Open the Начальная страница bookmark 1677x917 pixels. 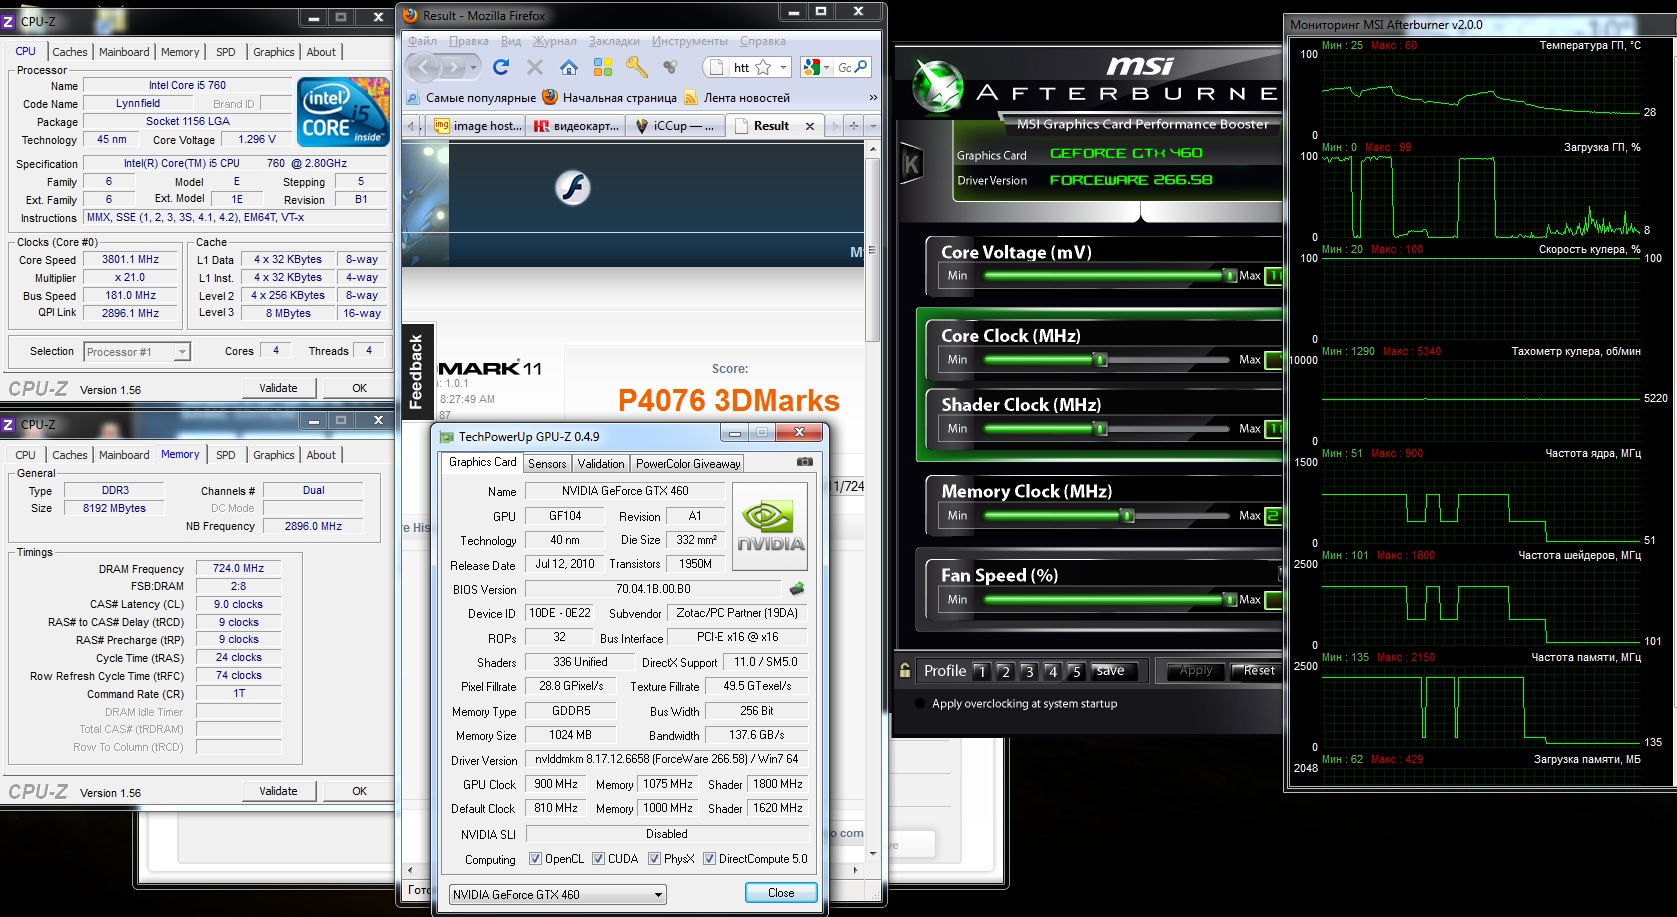[609, 97]
